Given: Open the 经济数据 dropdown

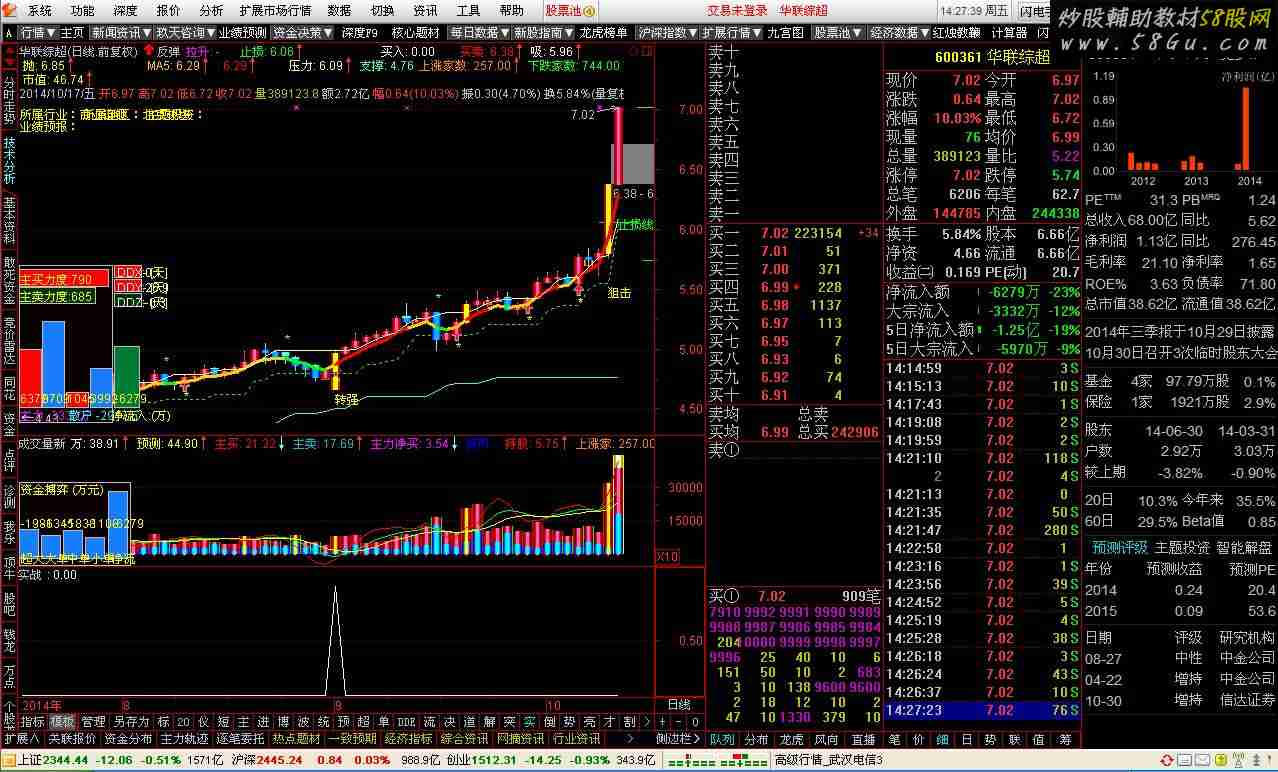Looking at the screenshot, I should click(899, 33).
